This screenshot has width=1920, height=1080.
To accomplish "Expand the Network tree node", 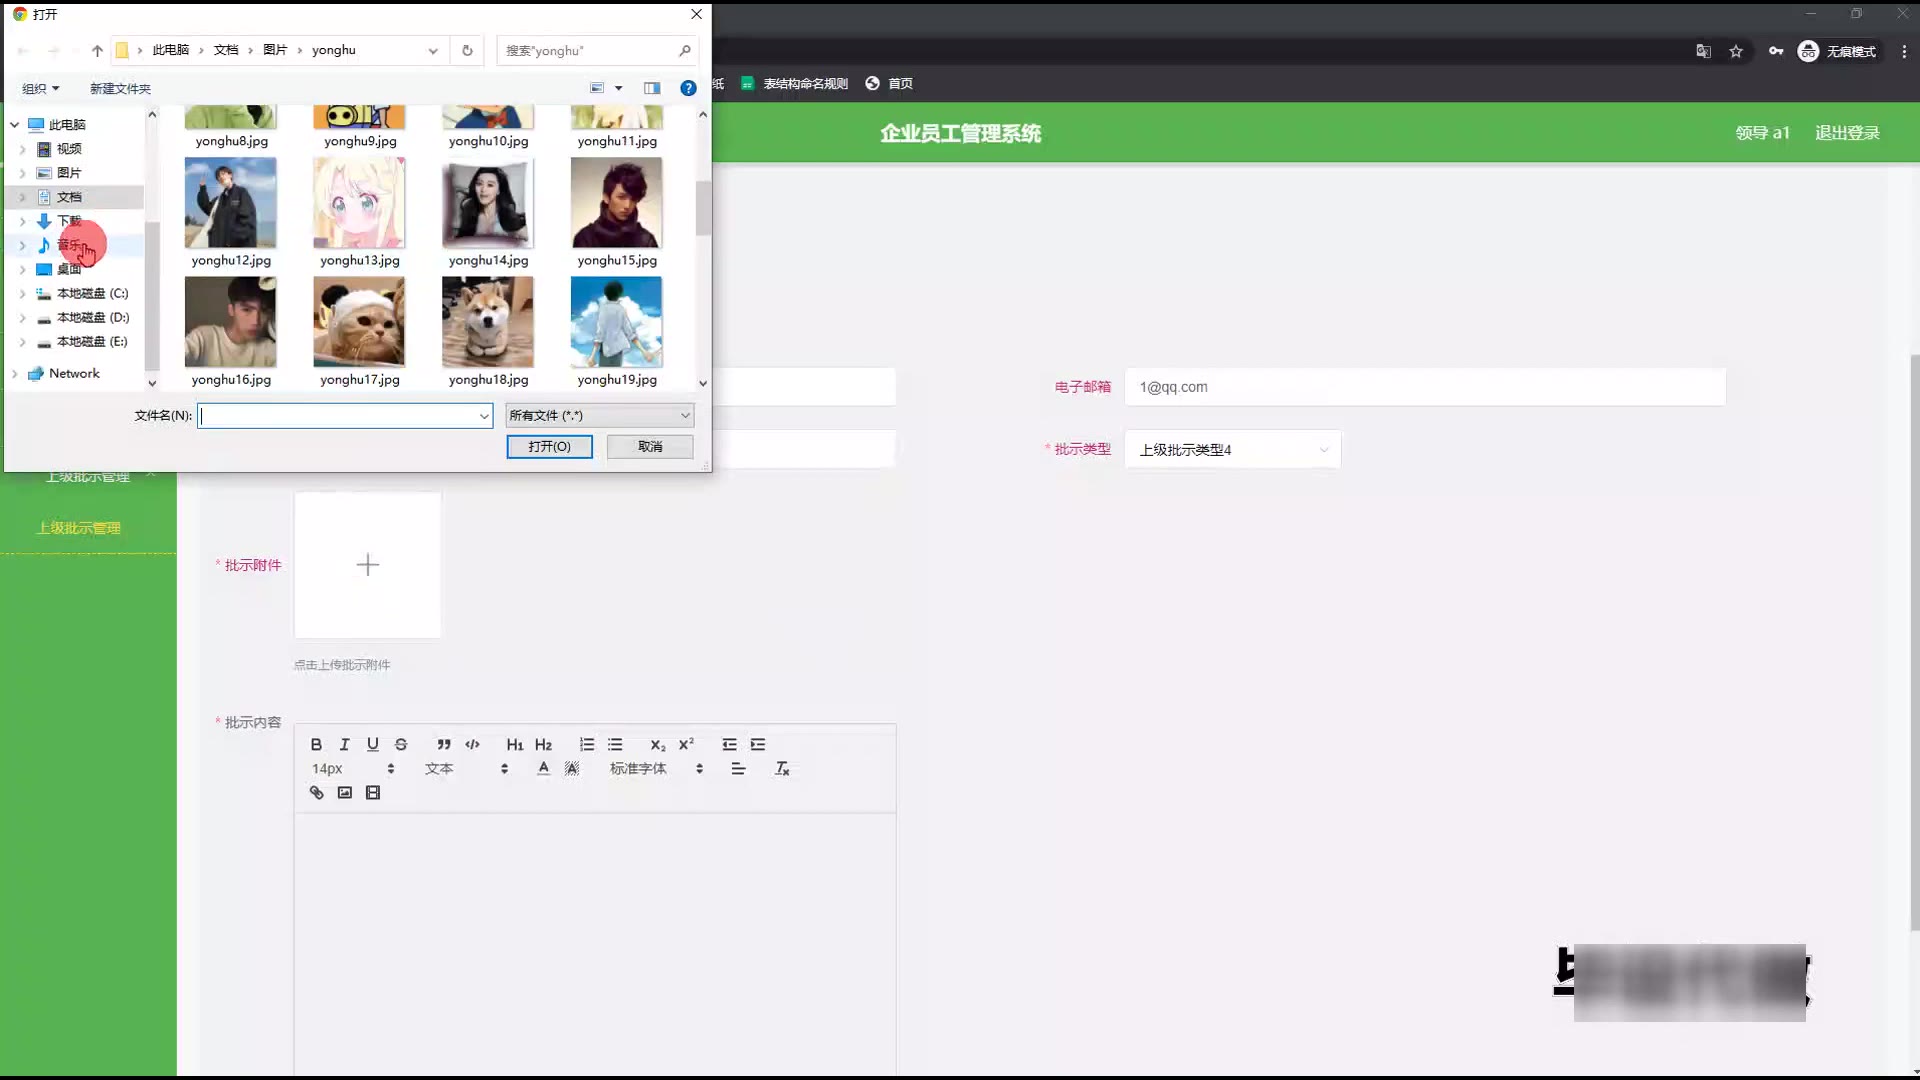I will click(14, 373).
